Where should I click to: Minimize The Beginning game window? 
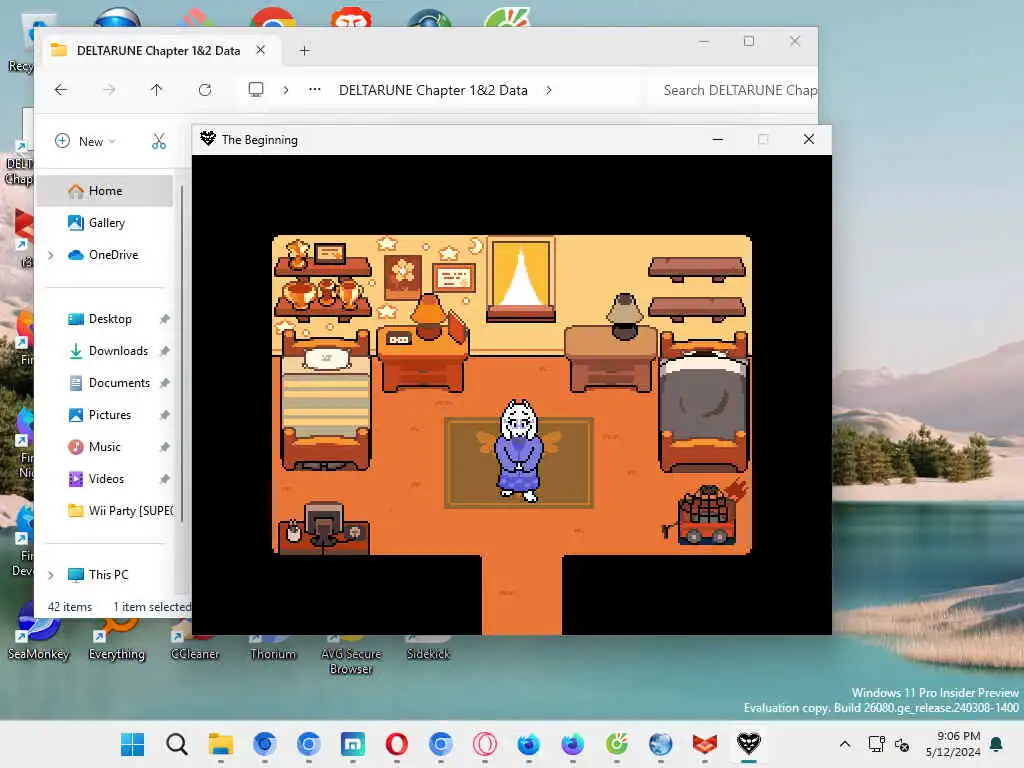pyautogui.click(x=718, y=139)
